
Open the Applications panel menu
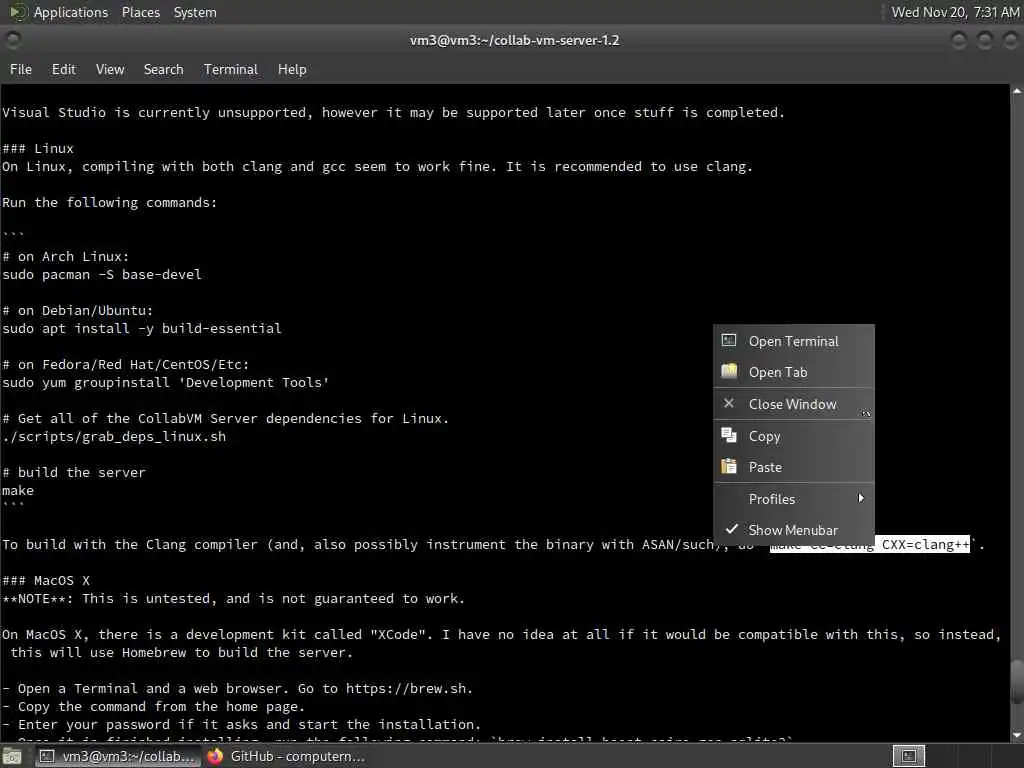click(x=71, y=12)
